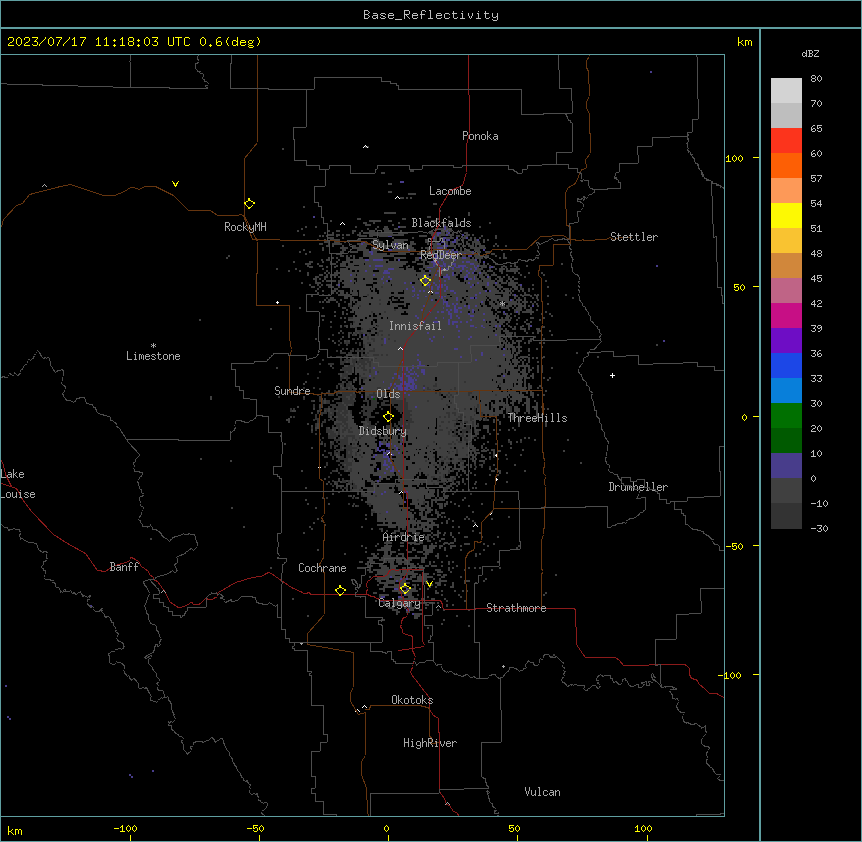This screenshot has height=842, width=862.
Task: Click the Lacombe city label
Action: pyautogui.click(x=450, y=191)
